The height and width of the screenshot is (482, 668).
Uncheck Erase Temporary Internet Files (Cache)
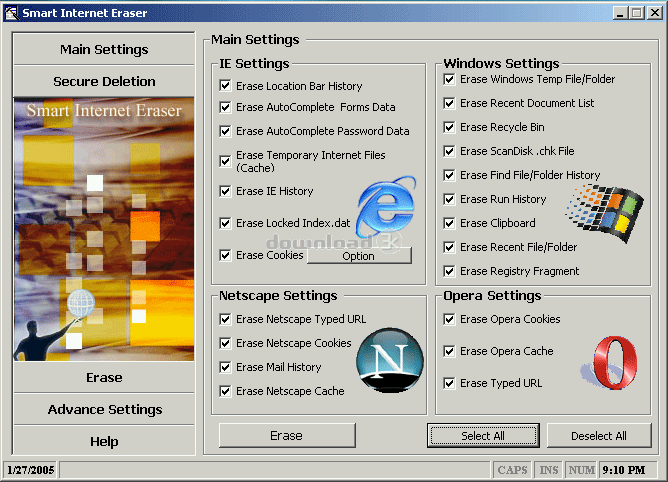[x=225, y=161]
